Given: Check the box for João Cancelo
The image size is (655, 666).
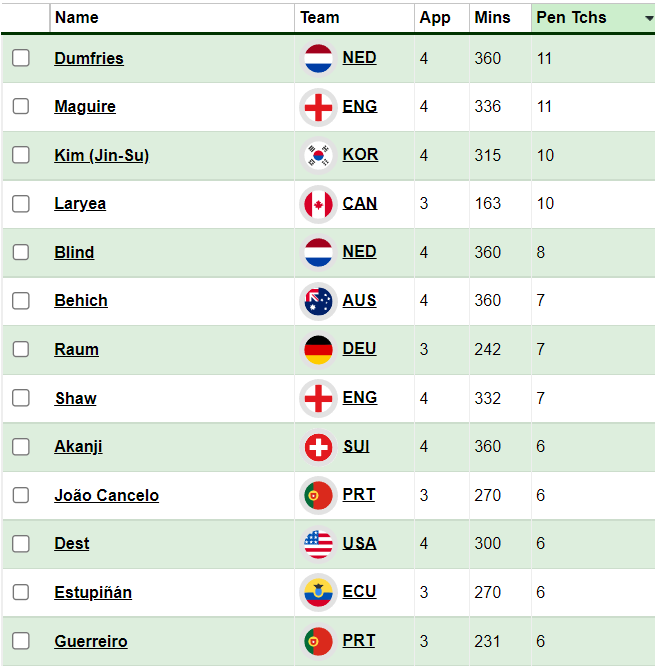Looking at the screenshot, I should 21,495.
